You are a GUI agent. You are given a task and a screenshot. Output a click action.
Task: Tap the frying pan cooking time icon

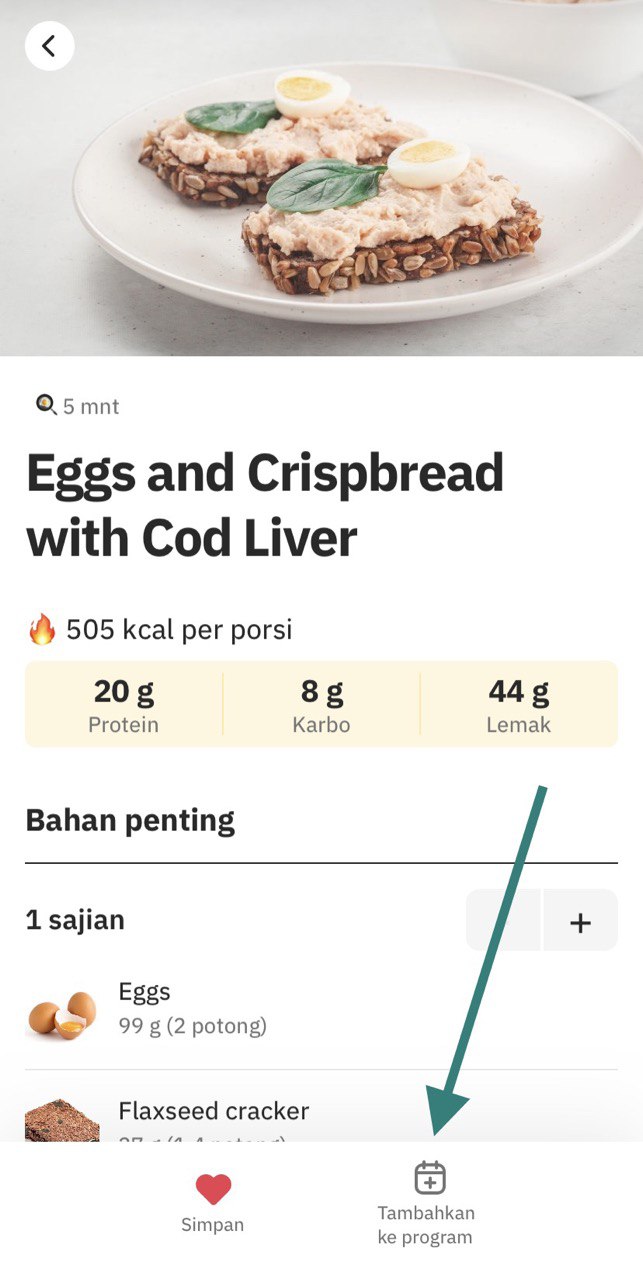(46, 405)
